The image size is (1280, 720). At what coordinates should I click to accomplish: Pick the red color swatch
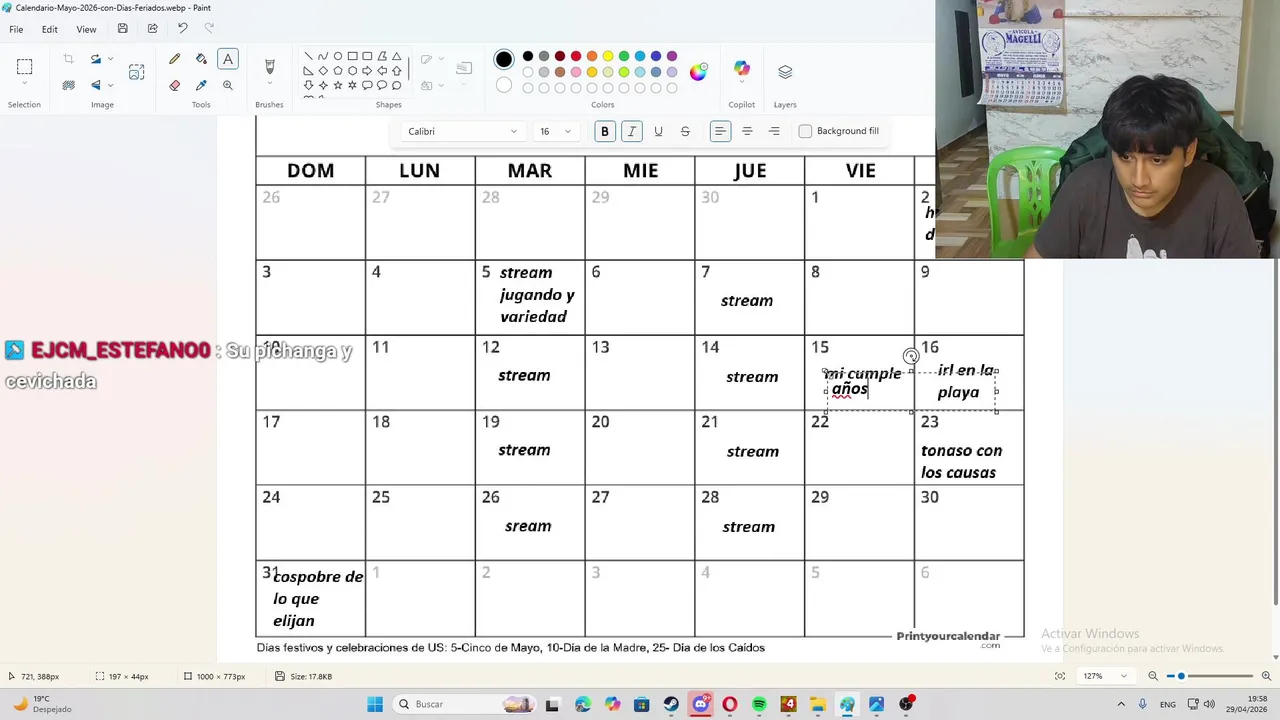576,56
